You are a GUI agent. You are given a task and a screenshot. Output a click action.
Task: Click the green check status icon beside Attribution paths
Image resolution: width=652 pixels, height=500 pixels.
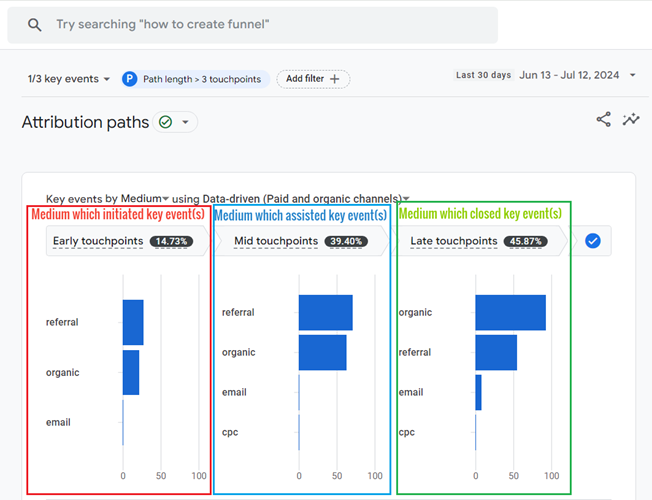point(165,122)
